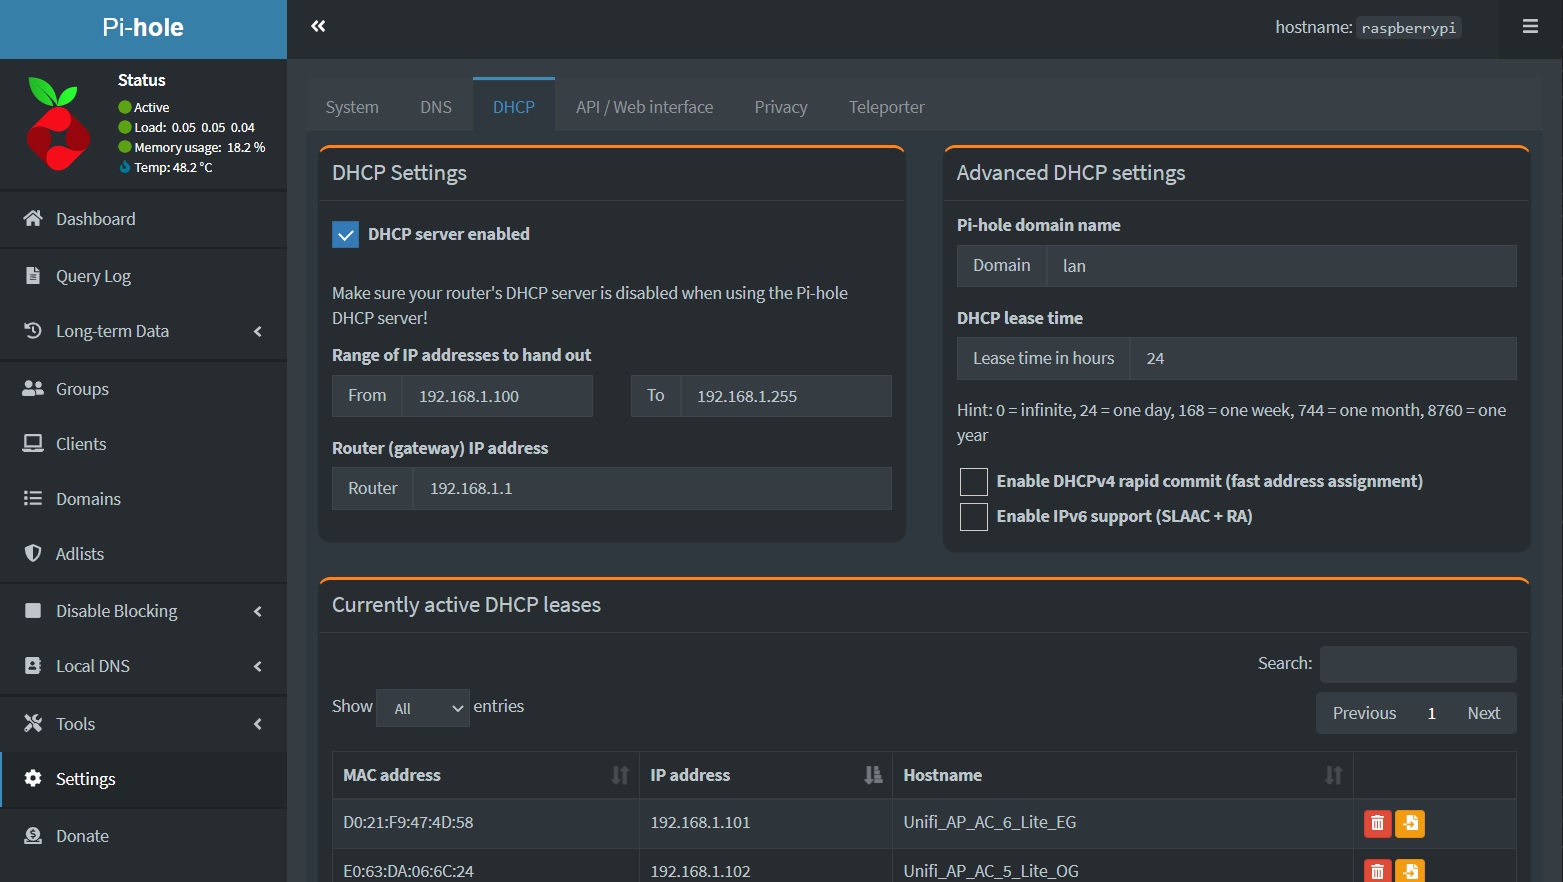Screen dimensions: 1563x882
Task: Click the Dashboard home icon
Action: coord(33,218)
